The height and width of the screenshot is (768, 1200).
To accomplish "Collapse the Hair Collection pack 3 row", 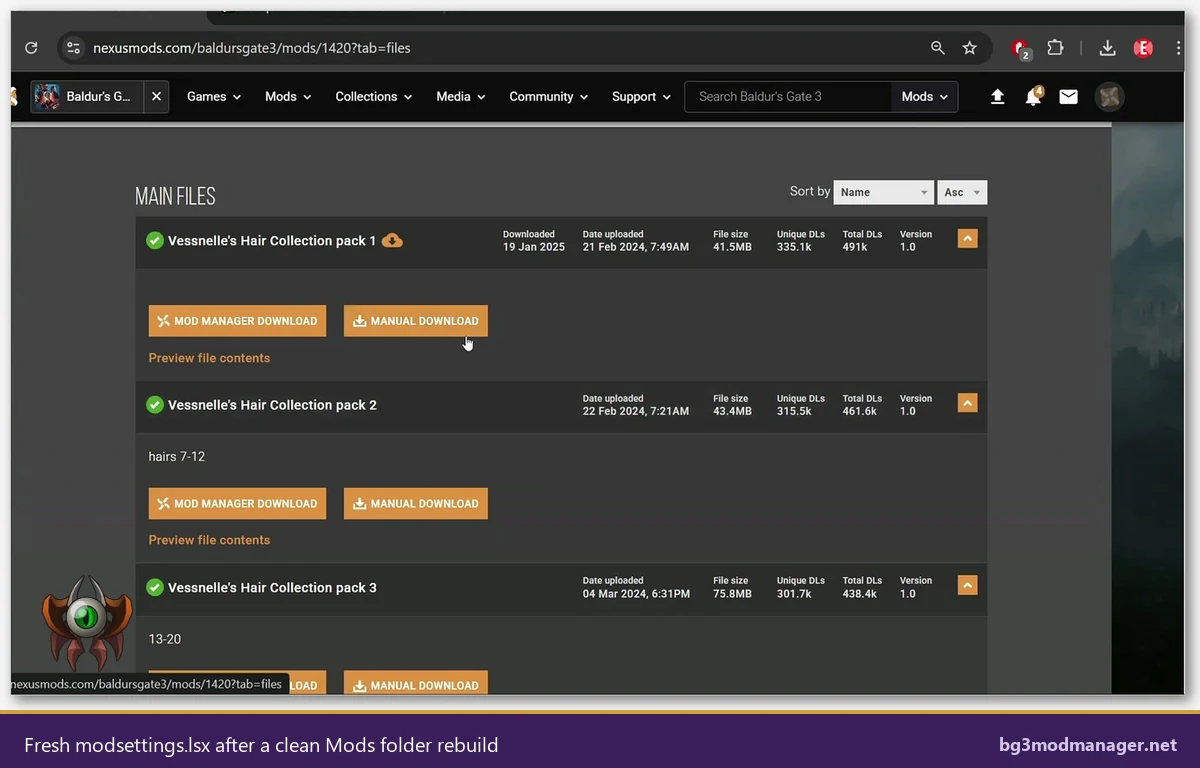I will (967, 585).
